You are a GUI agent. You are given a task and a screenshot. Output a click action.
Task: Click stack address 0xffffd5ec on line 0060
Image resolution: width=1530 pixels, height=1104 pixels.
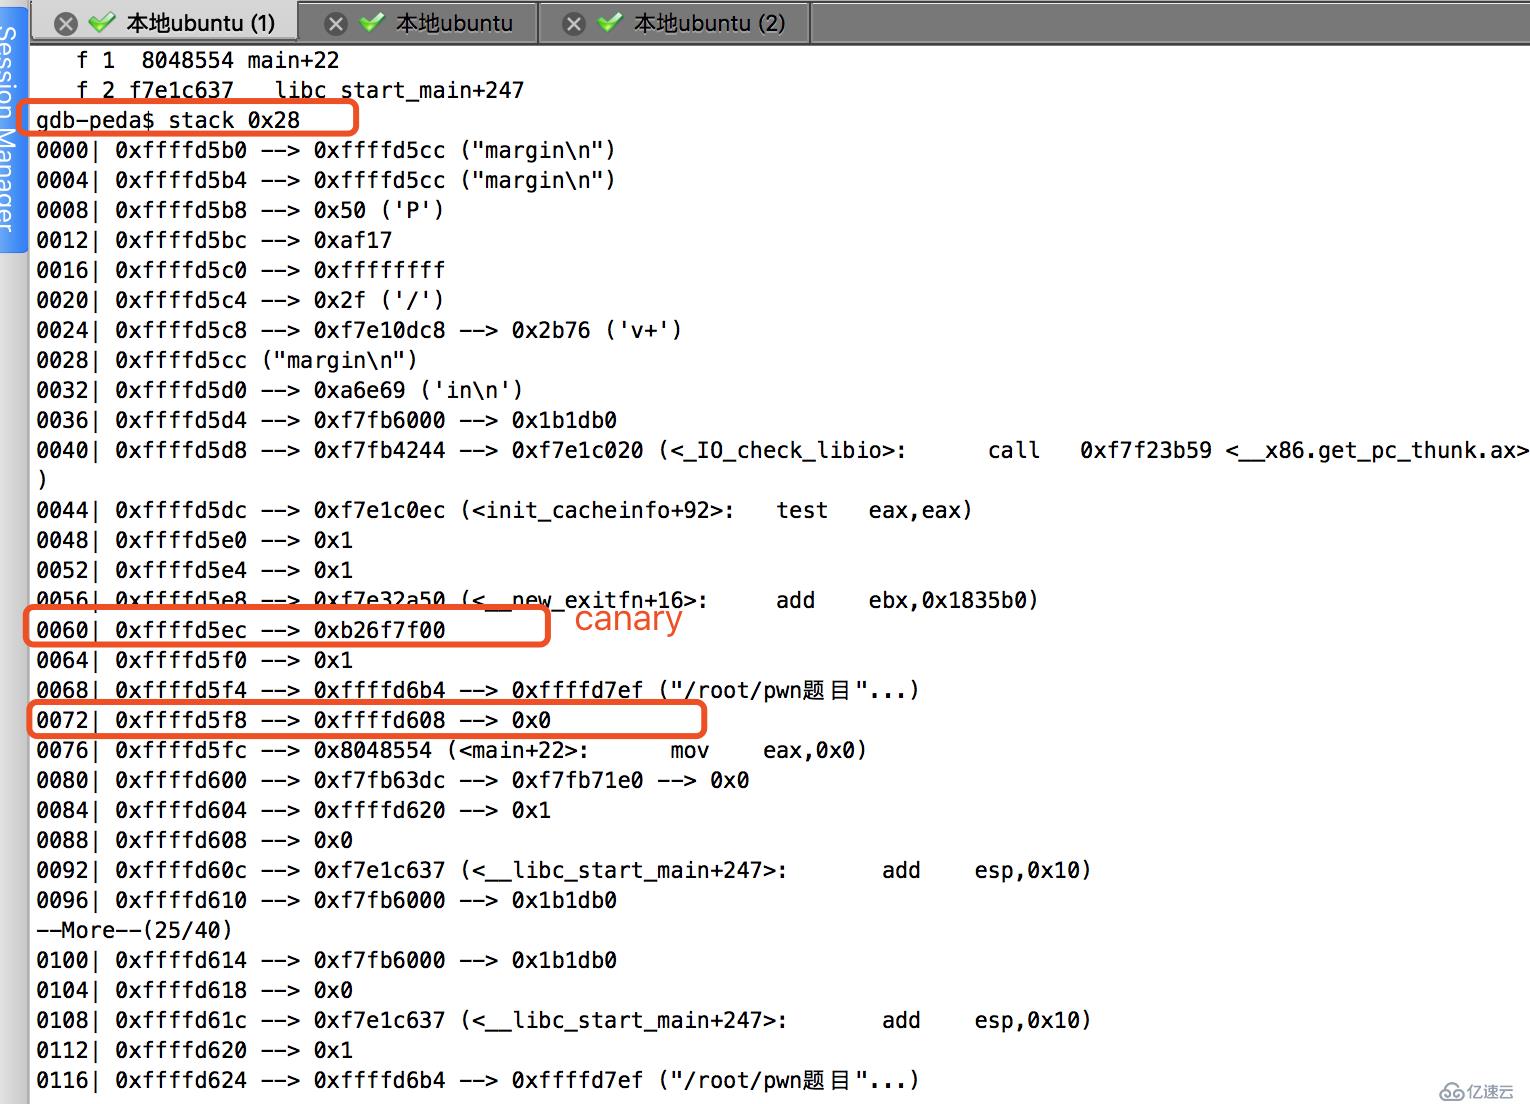(x=181, y=630)
